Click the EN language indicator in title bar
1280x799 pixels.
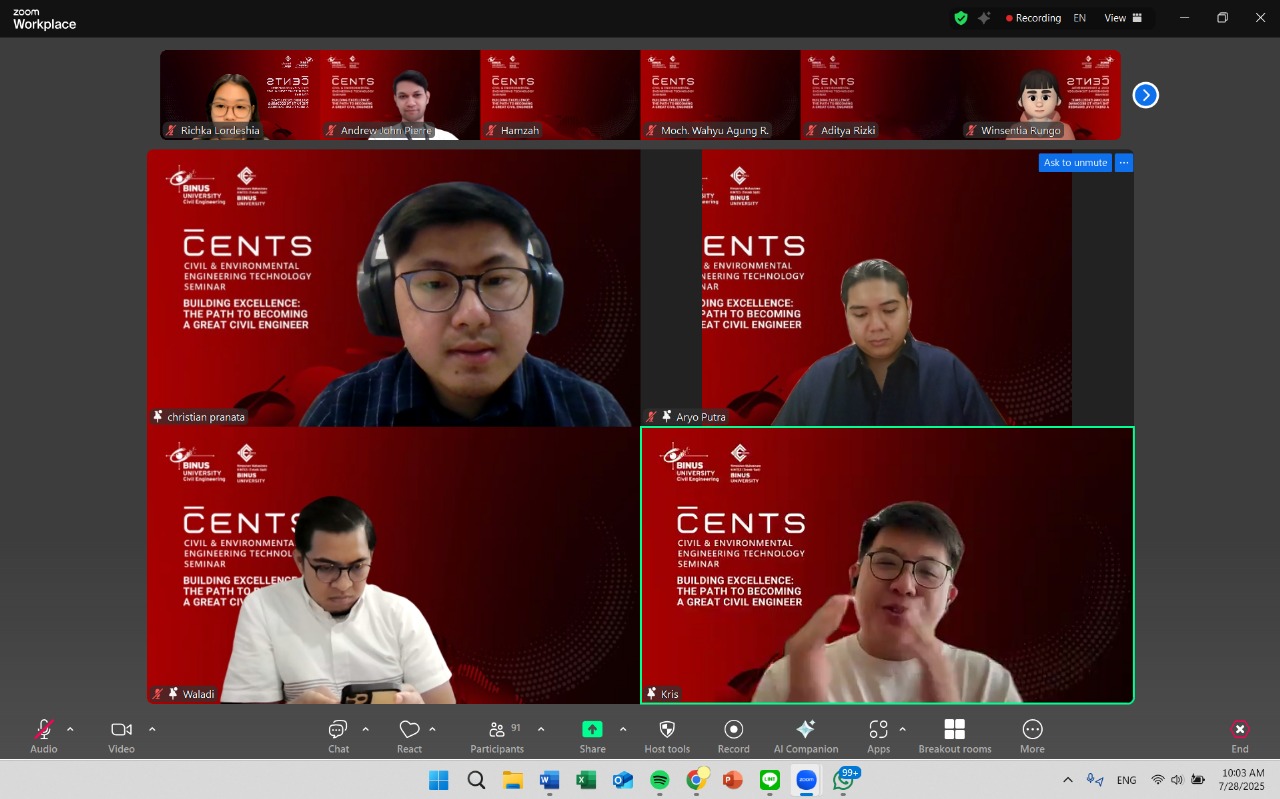pos(1080,18)
